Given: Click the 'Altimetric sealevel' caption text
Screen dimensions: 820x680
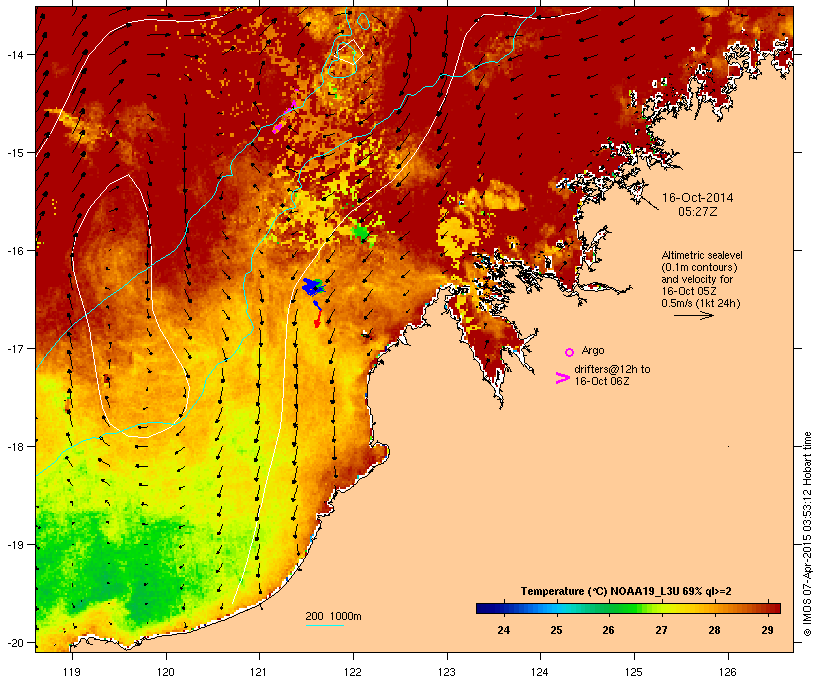Looking at the screenshot, I should click(x=702, y=255).
